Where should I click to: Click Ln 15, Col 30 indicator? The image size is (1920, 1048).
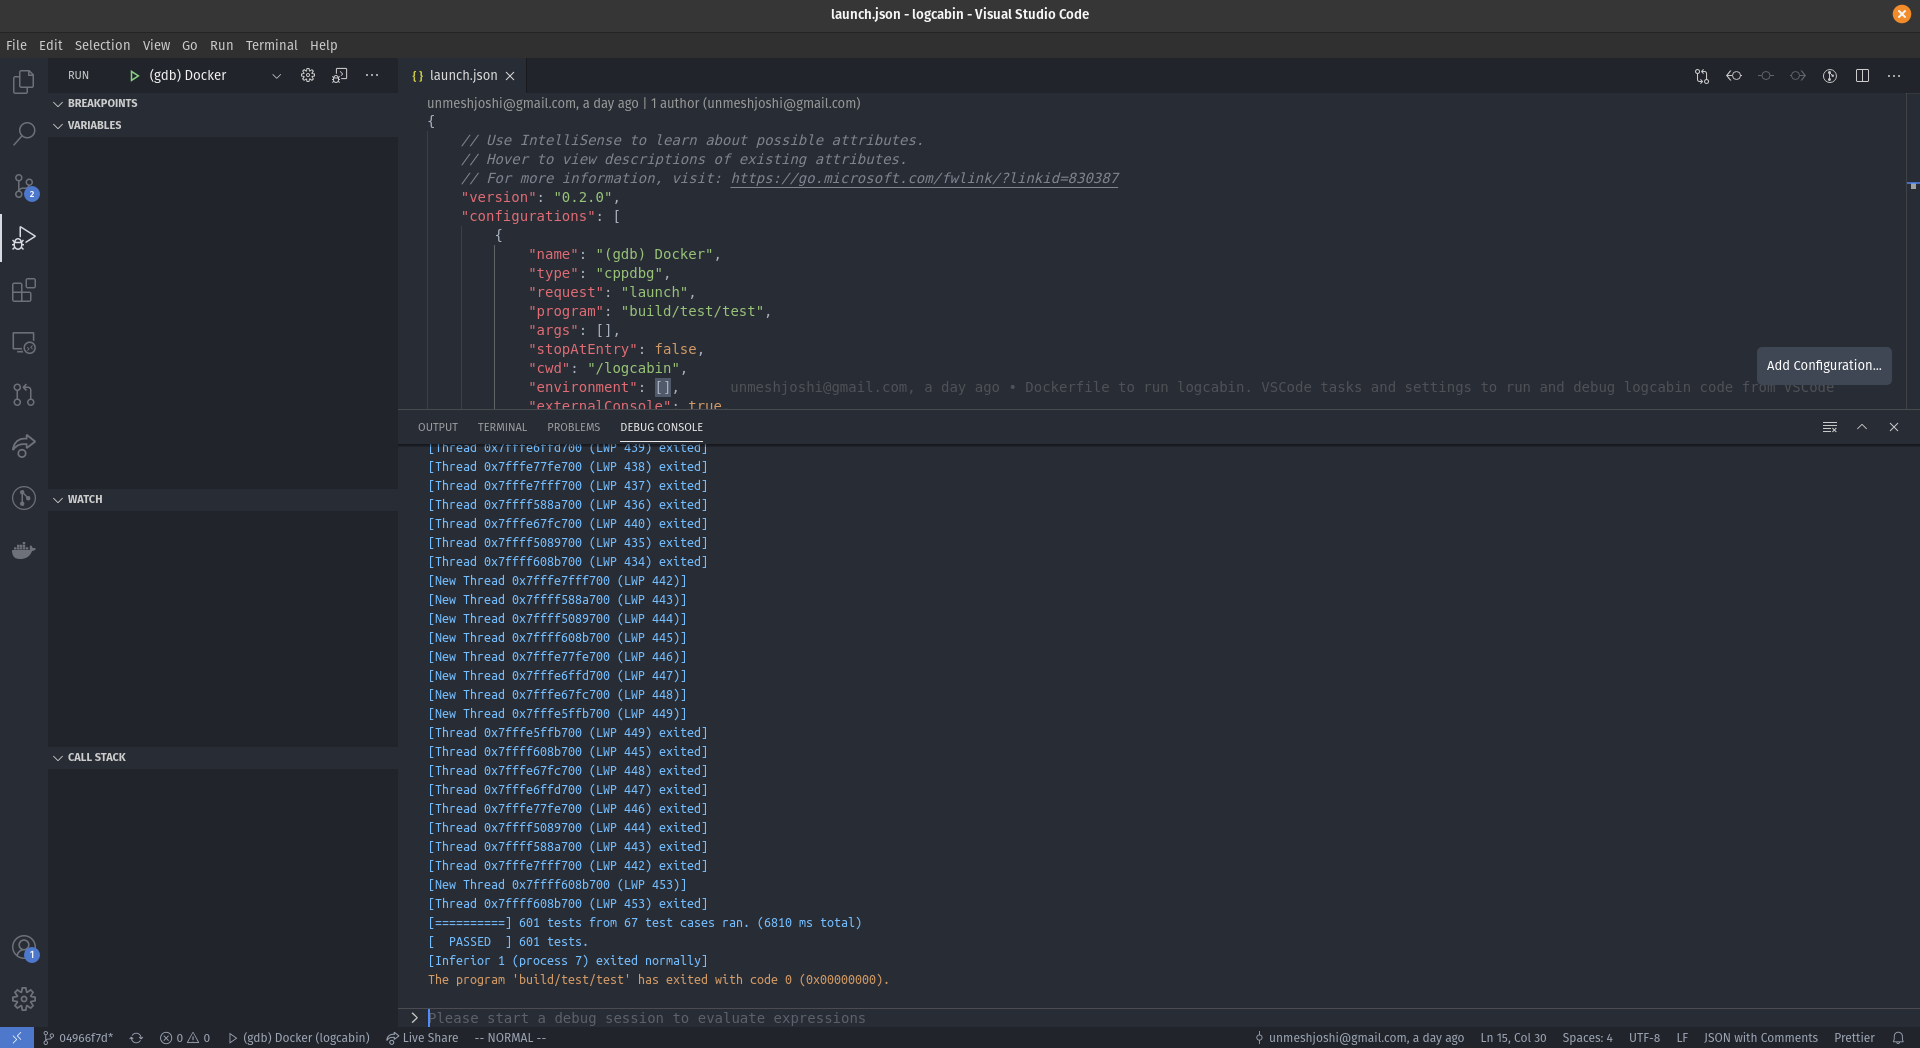[x=1513, y=1038]
